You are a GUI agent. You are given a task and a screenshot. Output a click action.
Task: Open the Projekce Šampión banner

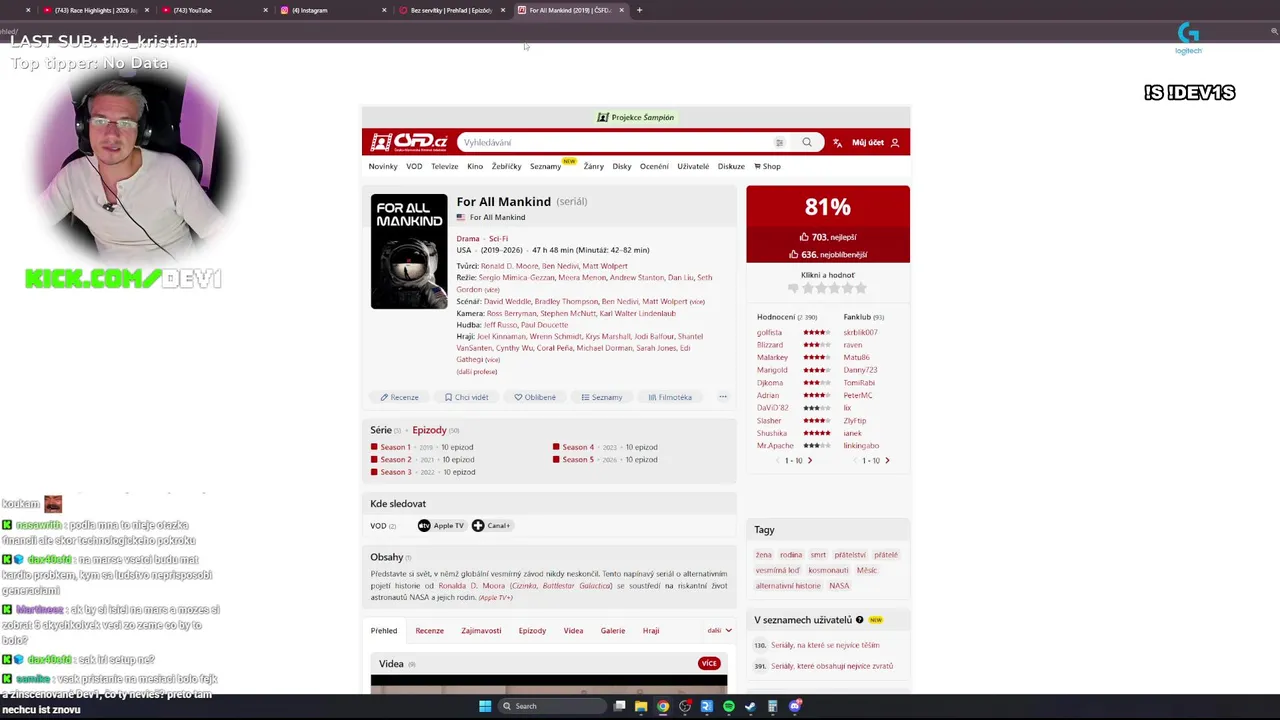pos(636,117)
